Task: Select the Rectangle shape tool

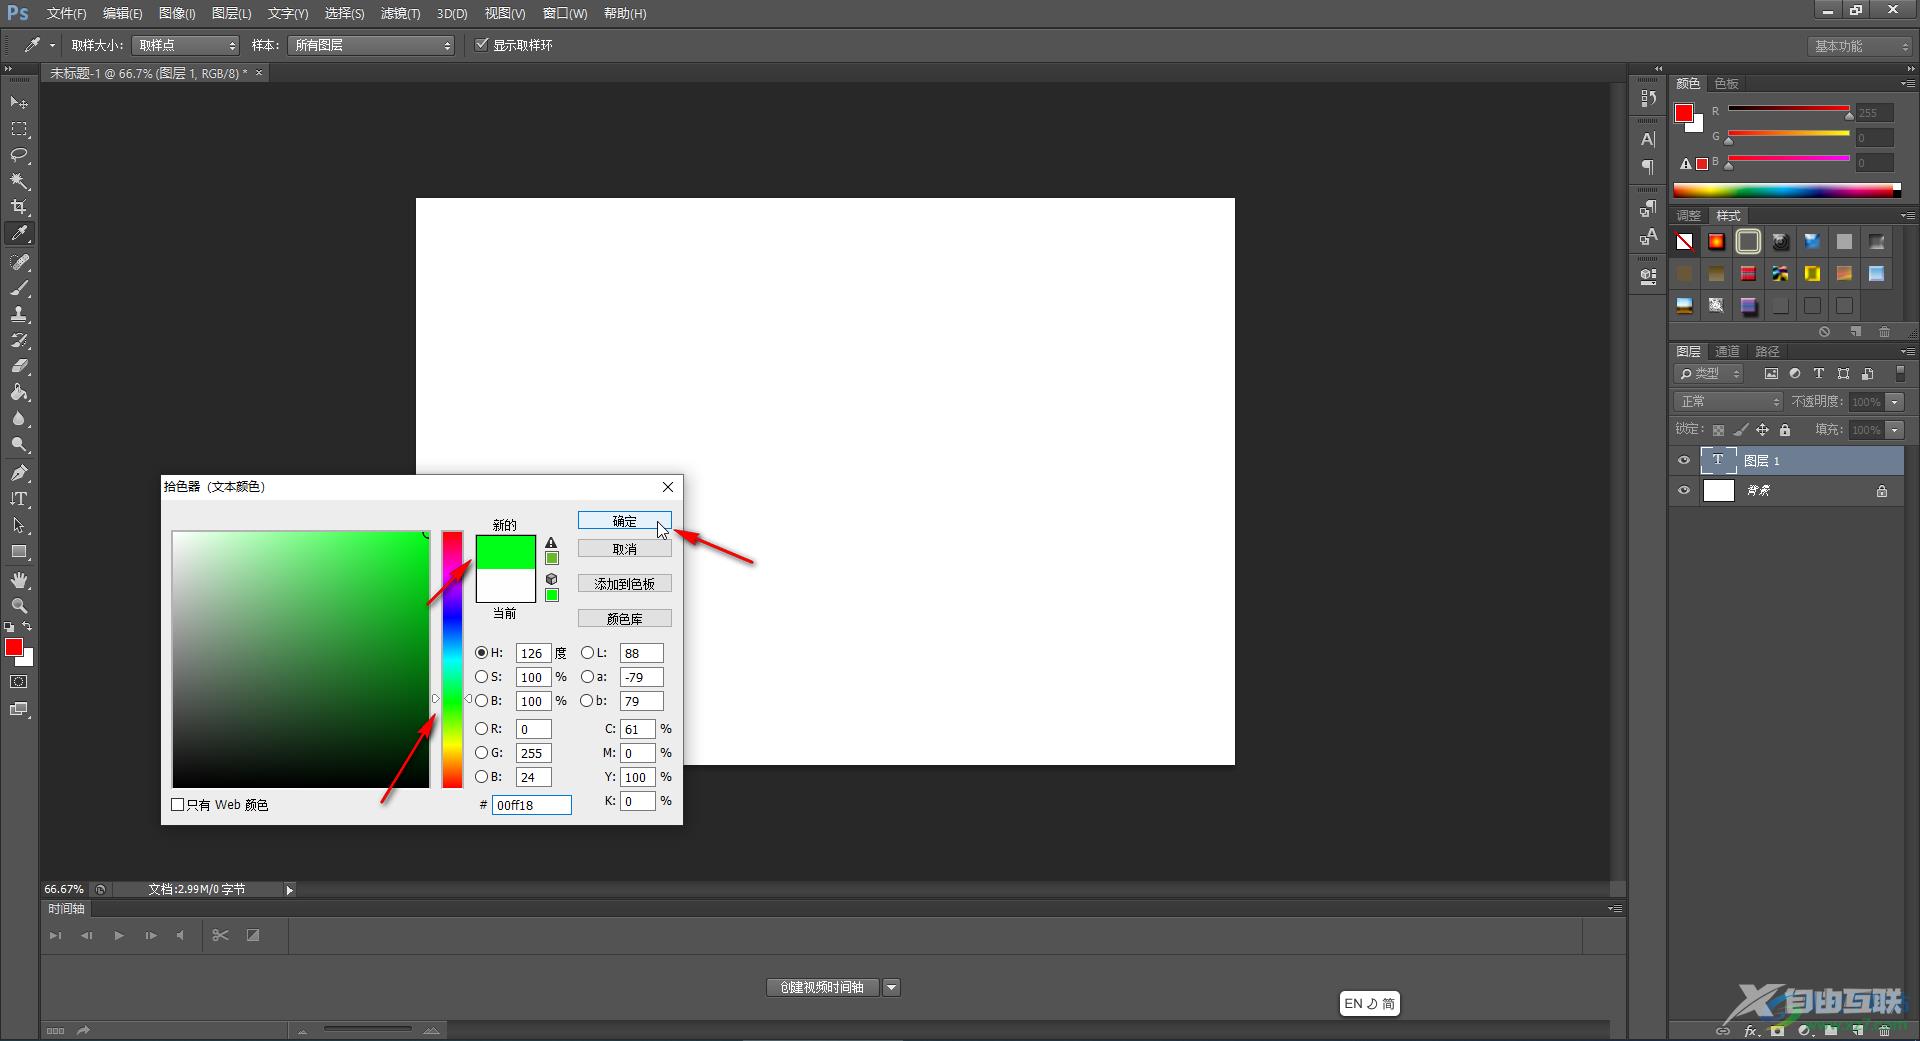Action: pyautogui.click(x=19, y=551)
